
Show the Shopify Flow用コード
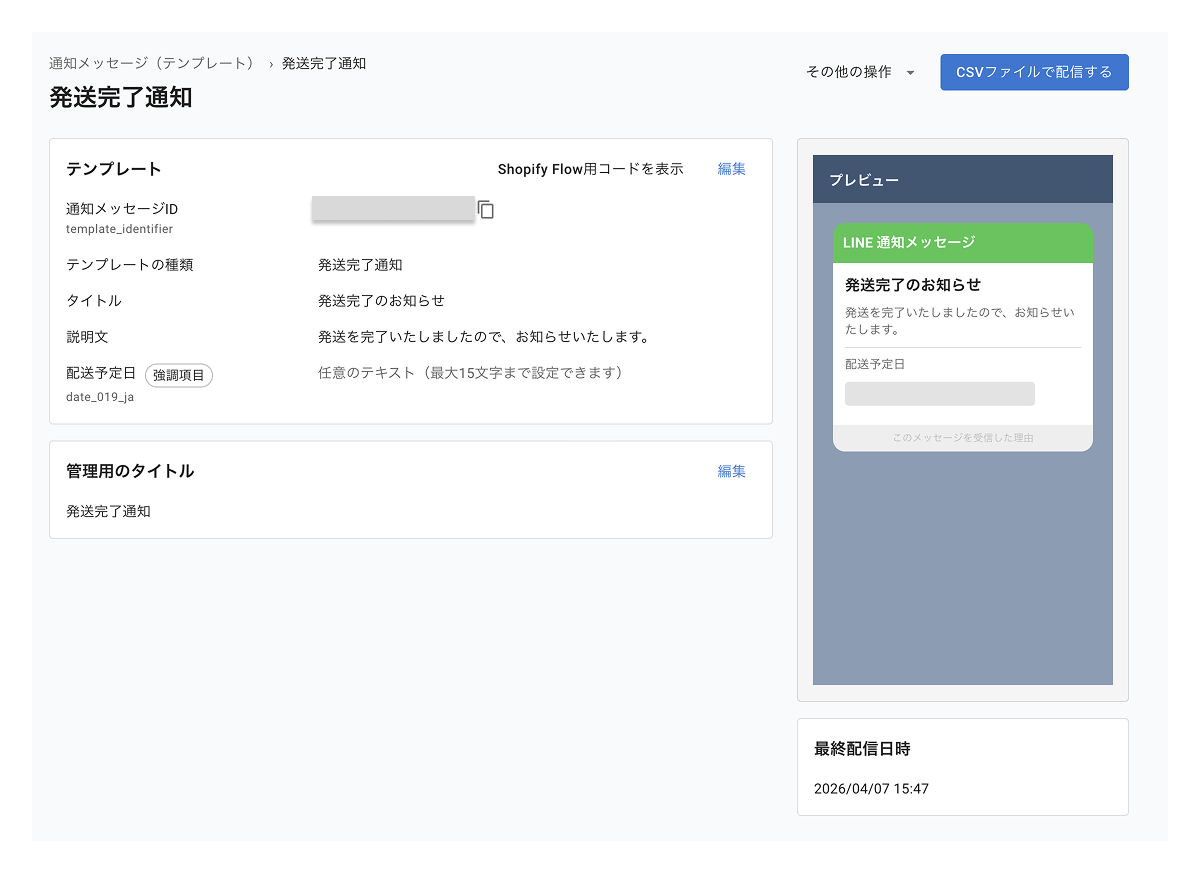coord(591,169)
